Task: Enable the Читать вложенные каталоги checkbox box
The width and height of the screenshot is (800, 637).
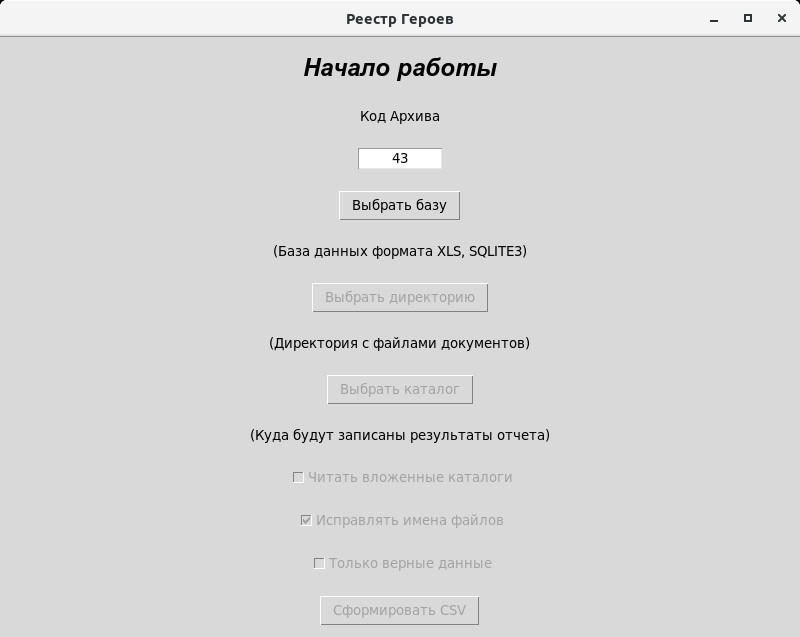Action: coord(298,477)
